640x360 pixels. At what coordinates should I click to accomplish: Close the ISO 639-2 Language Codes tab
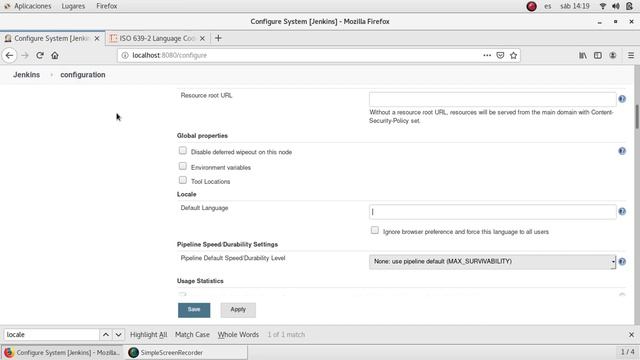pyautogui.click(x=202, y=38)
